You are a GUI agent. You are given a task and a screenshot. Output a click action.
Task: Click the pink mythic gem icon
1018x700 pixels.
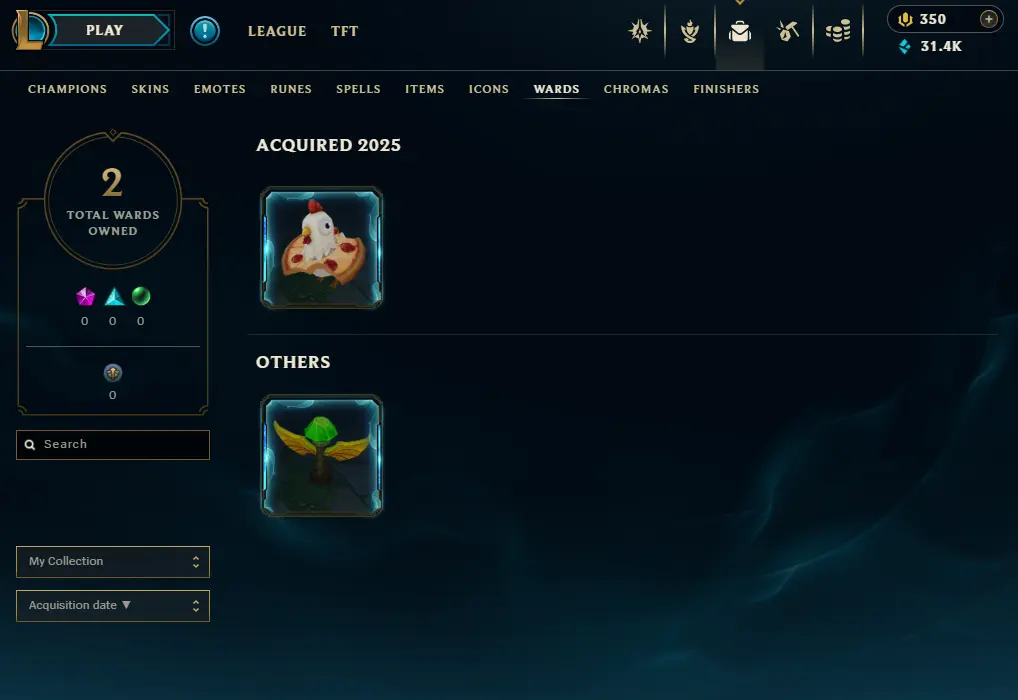coord(85,297)
